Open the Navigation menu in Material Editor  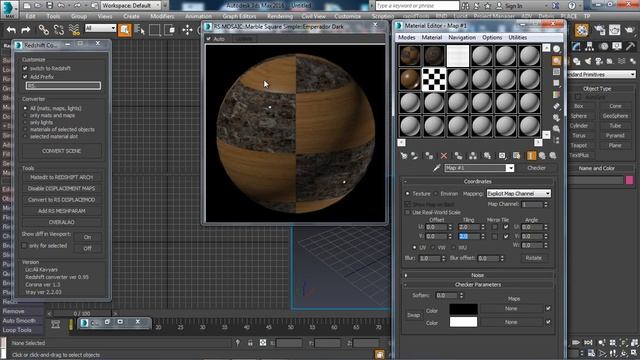pos(462,37)
